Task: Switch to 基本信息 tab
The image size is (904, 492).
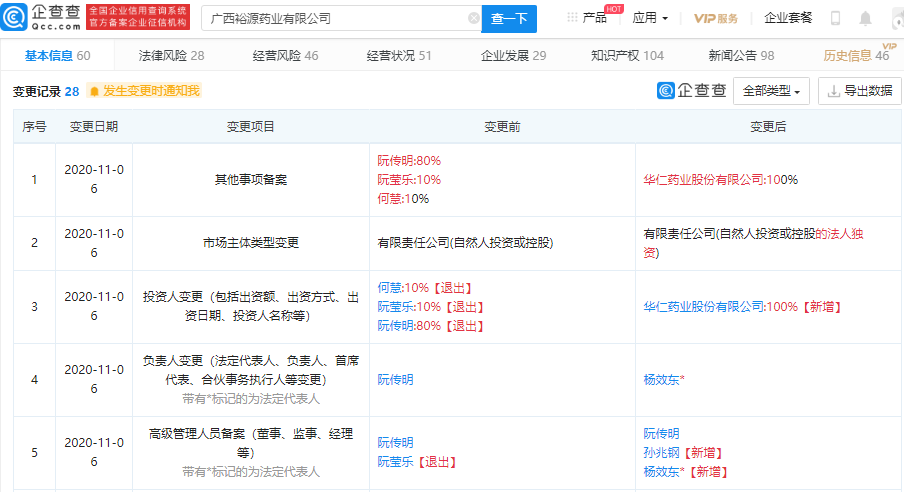Action: tap(57, 55)
